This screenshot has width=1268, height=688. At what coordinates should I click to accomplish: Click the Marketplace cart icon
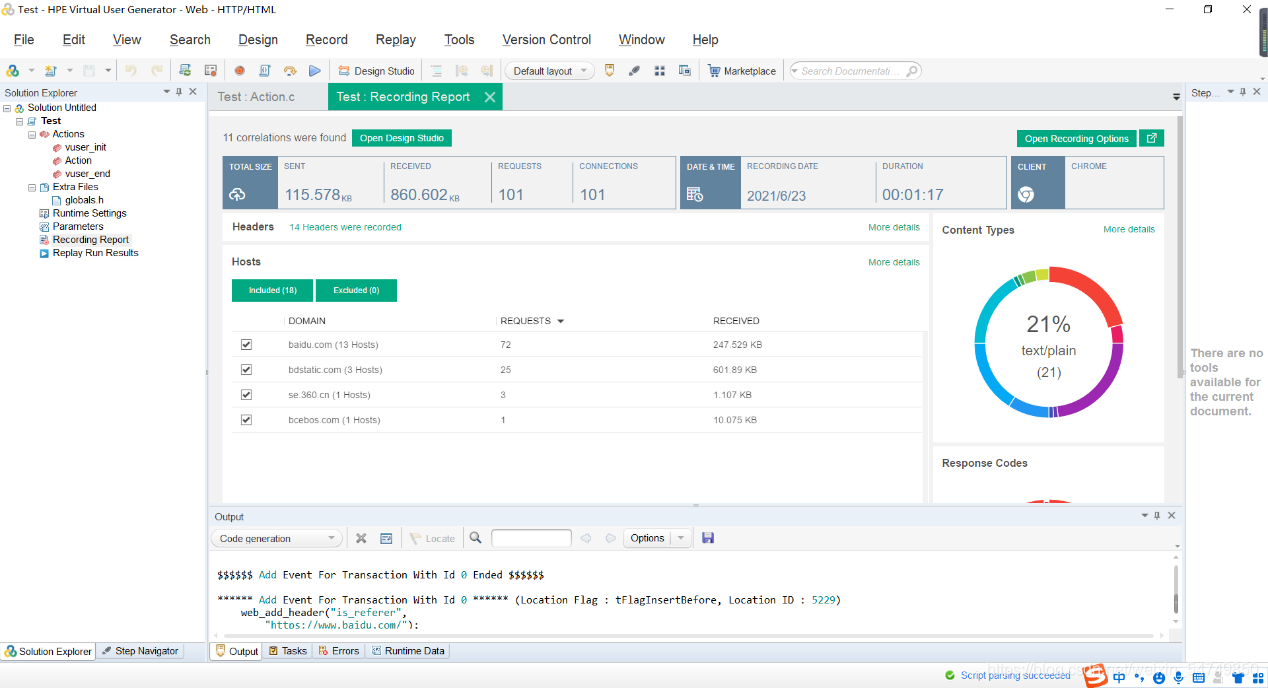pos(714,71)
